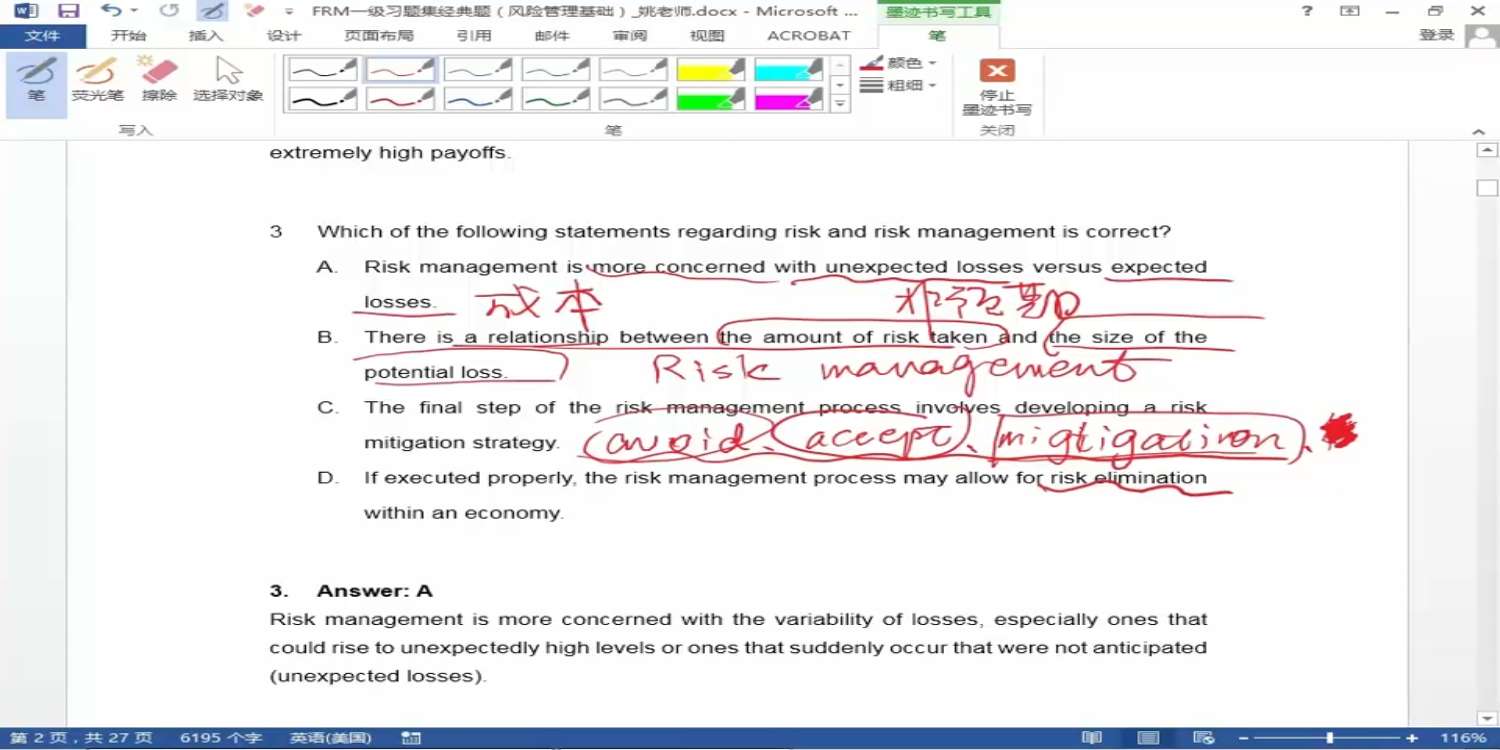The image size is (1500, 750).
Task: Open Word Help question mark icon
Action: [1307, 11]
